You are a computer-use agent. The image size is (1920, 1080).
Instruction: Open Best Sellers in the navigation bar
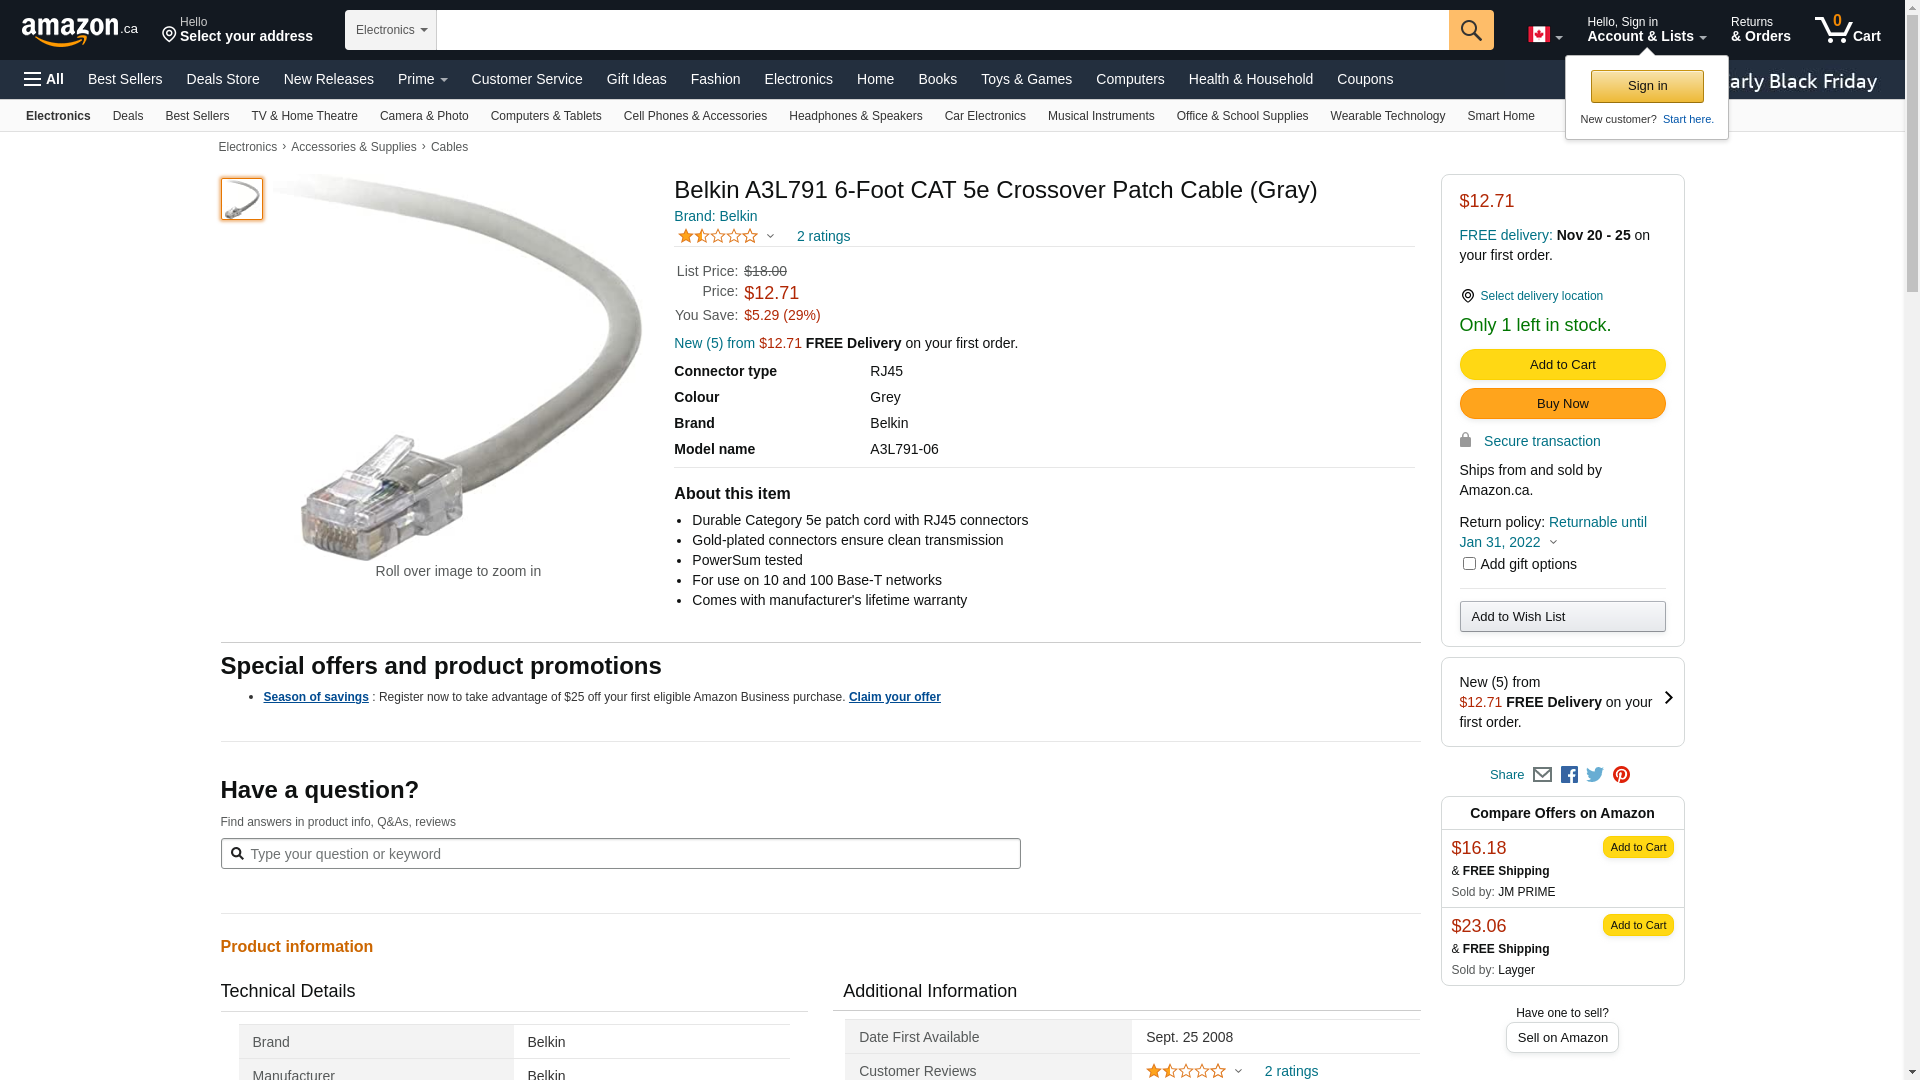[x=125, y=79]
